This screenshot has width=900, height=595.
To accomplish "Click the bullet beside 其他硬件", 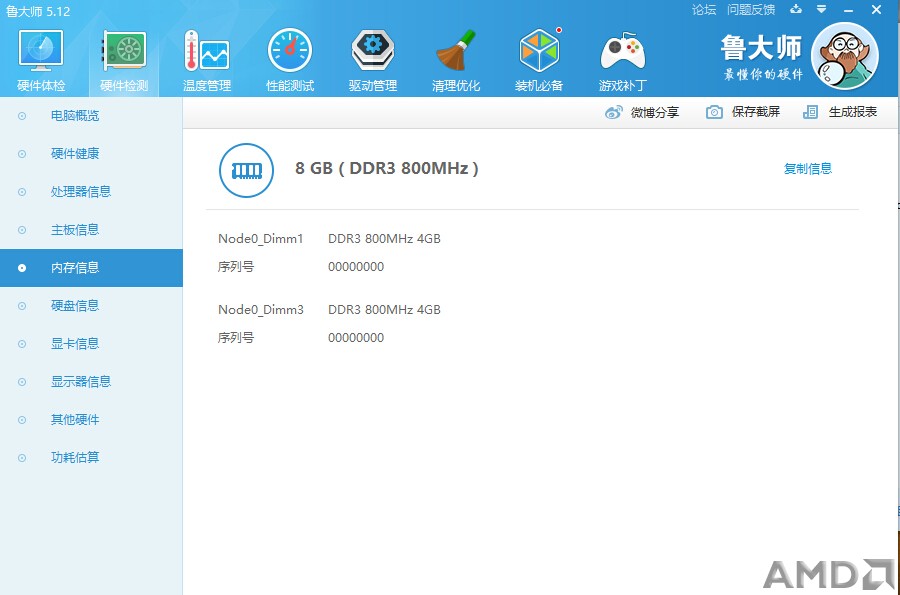I will coord(22,420).
